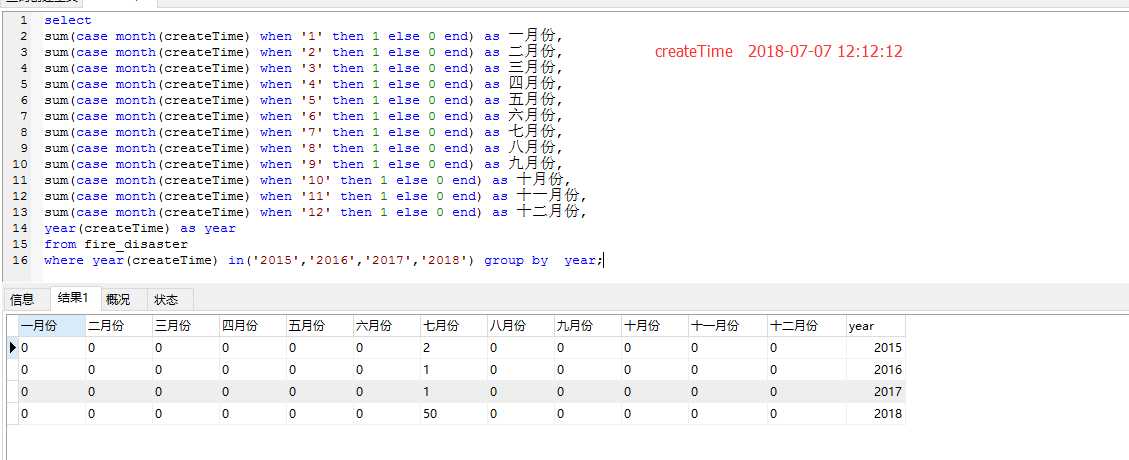Click the 2018 year cell
The width and height of the screenshot is (1129, 460).
click(x=876, y=414)
